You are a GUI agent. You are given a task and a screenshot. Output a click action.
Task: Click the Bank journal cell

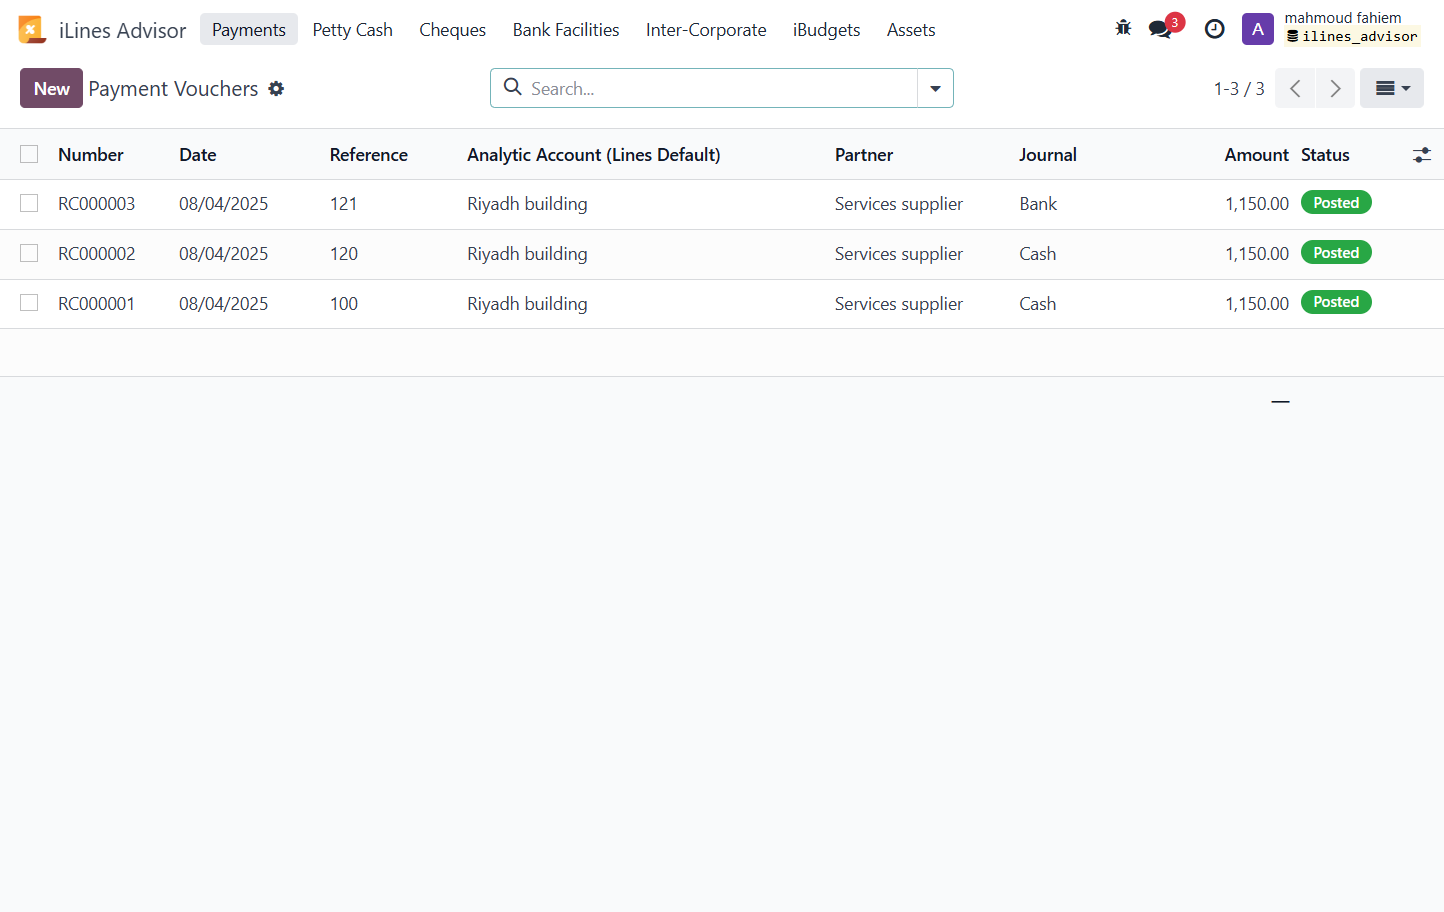click(1038, 204)
